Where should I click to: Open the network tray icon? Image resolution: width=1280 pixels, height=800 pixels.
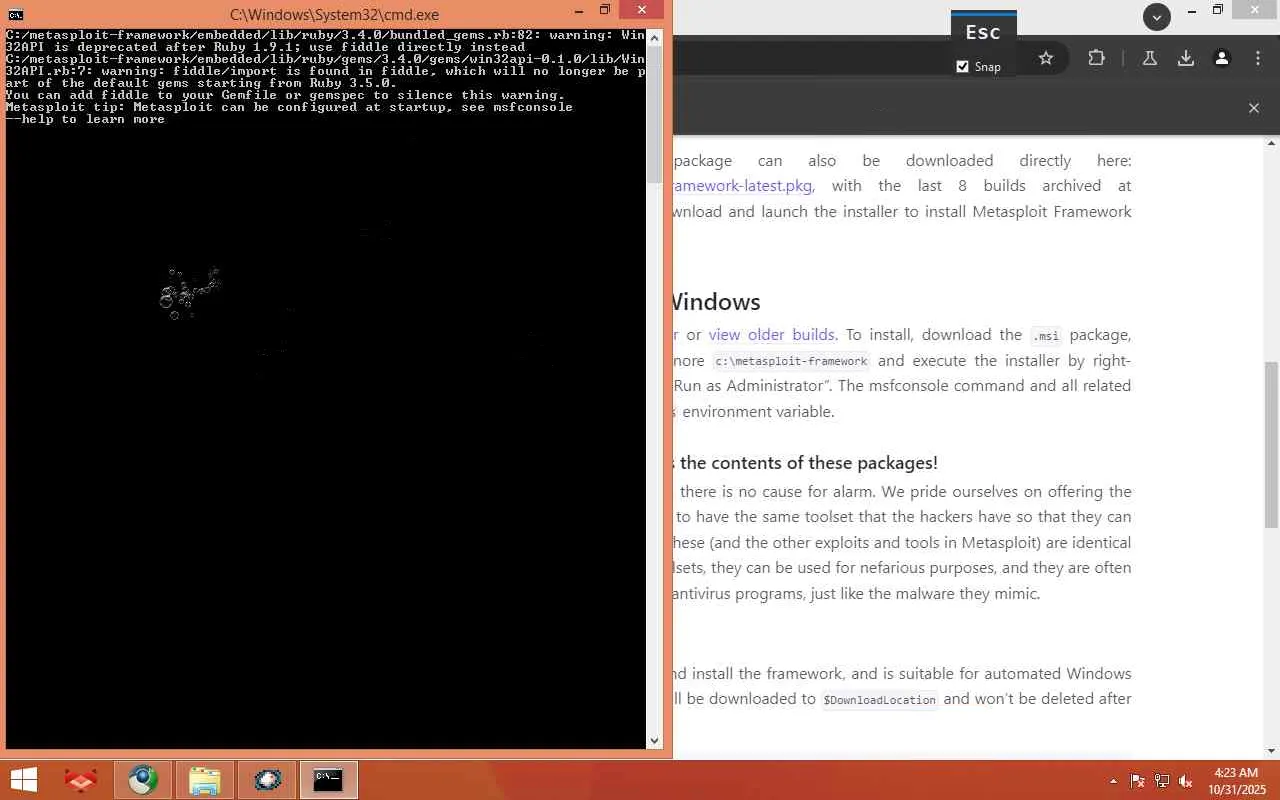[x=1162, y=781]
